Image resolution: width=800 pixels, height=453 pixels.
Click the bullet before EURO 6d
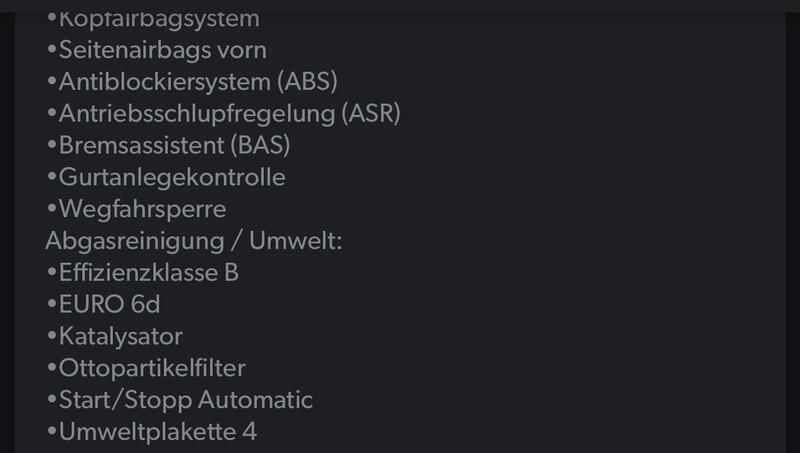(x=52, y=304)
